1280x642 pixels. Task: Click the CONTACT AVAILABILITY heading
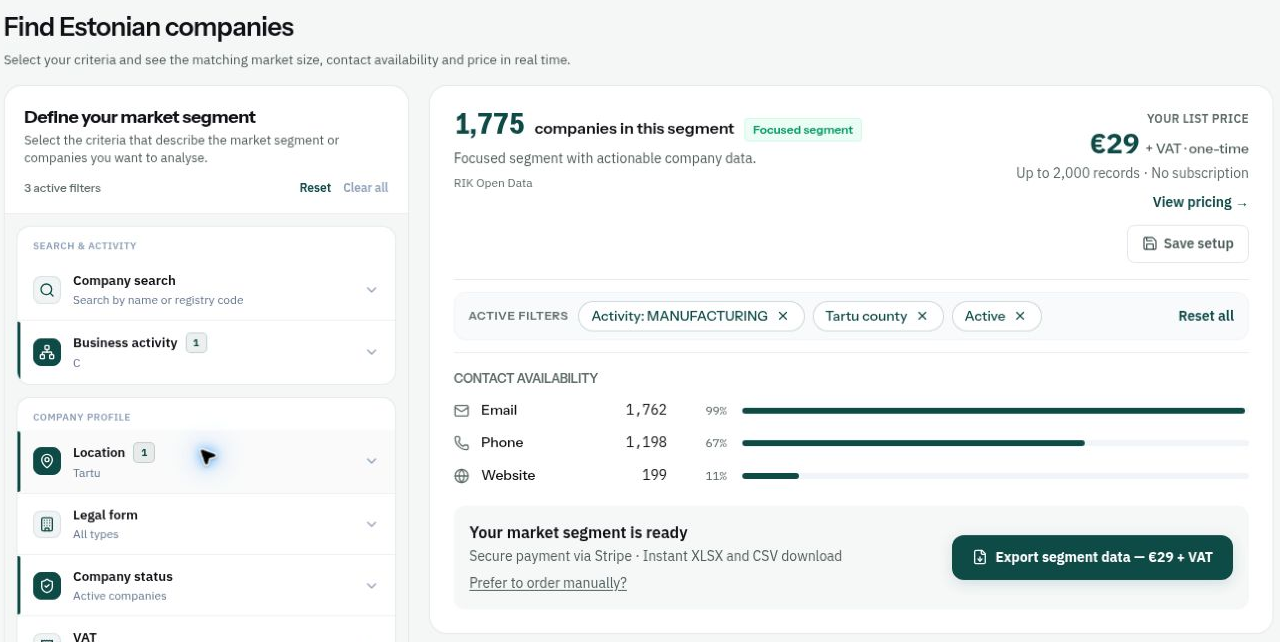tap(526, 378)
